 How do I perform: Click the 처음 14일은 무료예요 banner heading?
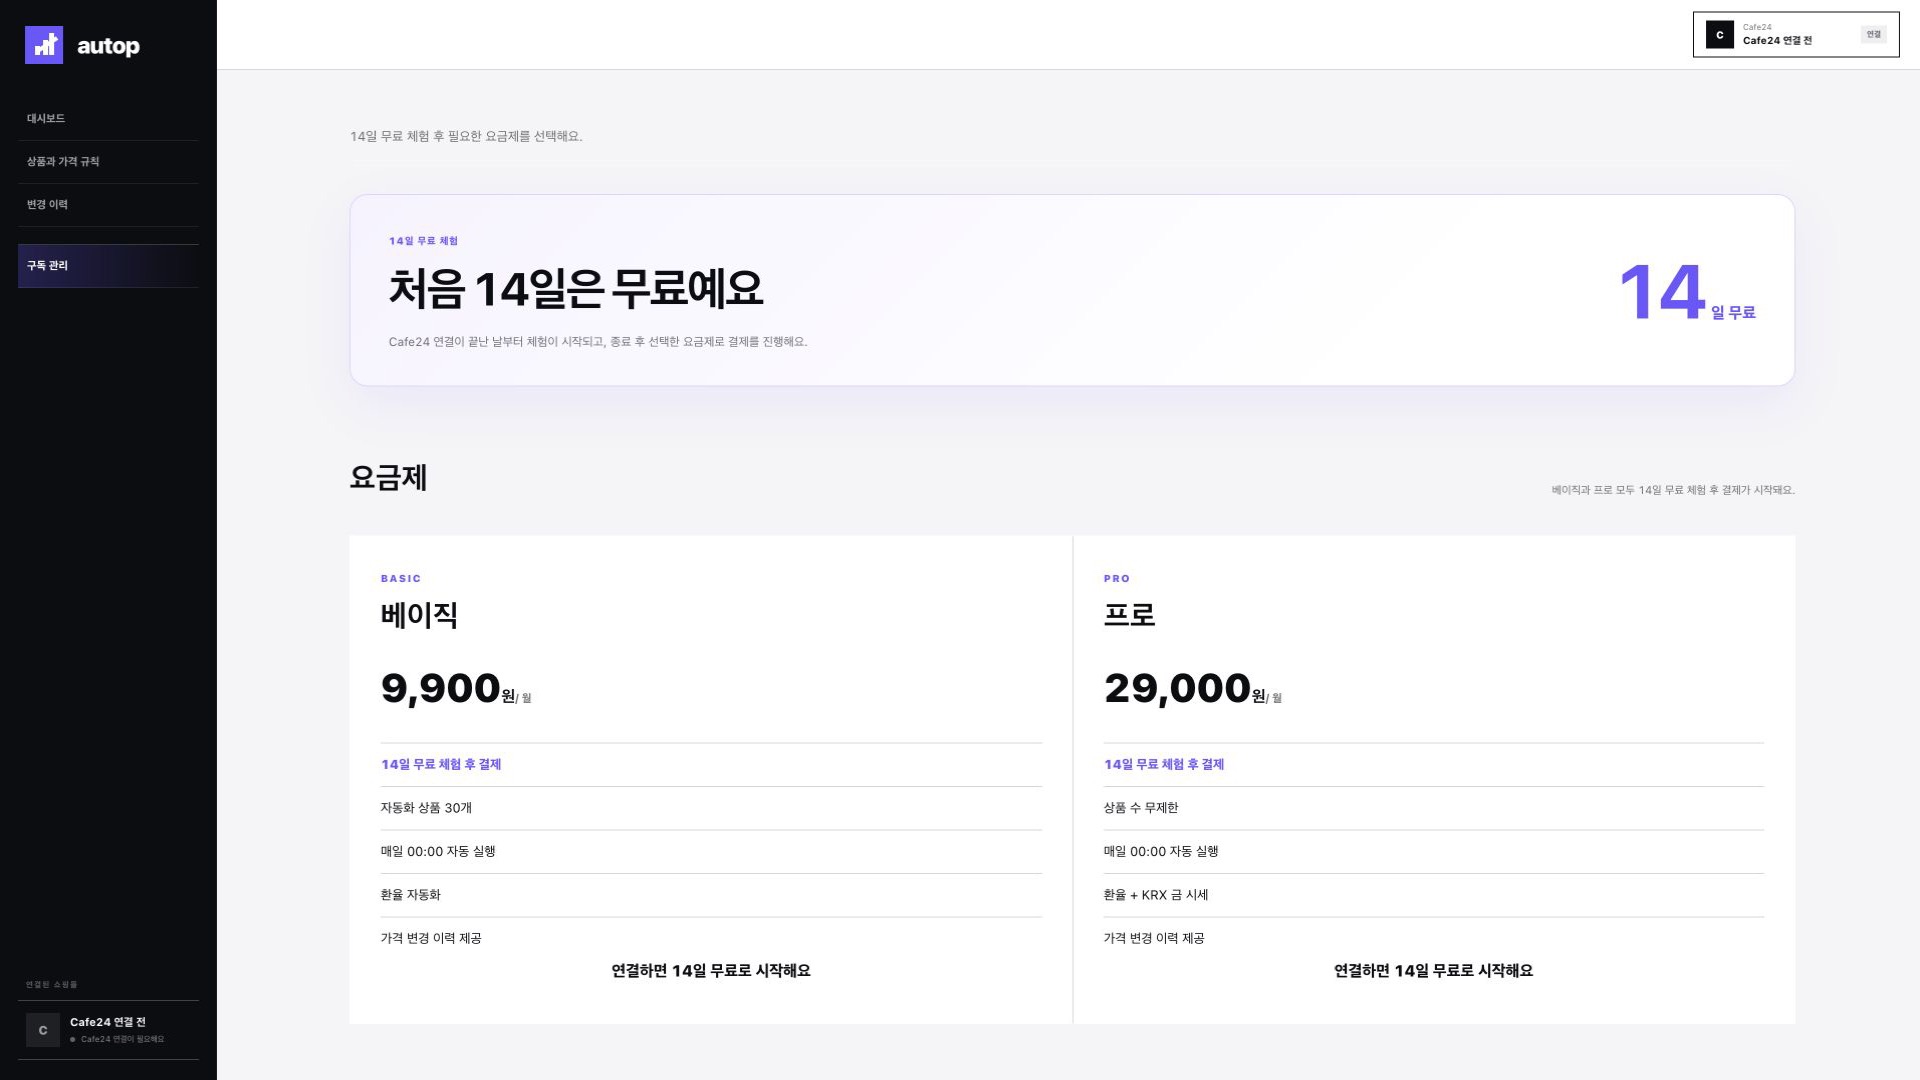point(576,289)
